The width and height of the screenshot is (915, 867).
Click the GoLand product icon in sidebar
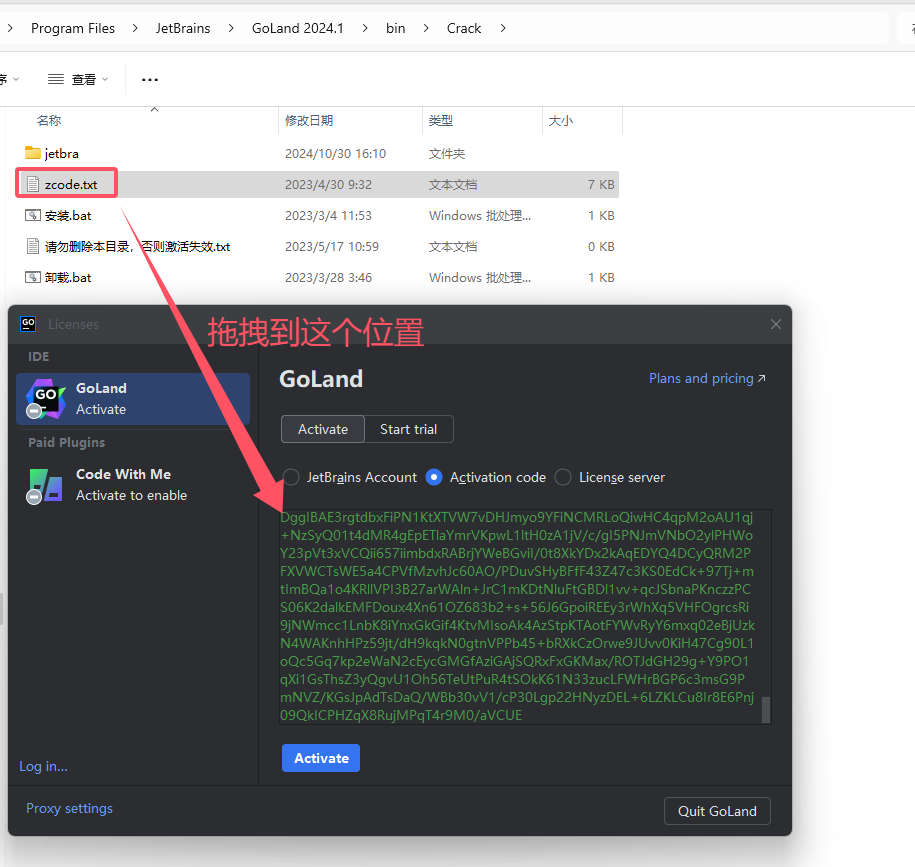(46, 399)
